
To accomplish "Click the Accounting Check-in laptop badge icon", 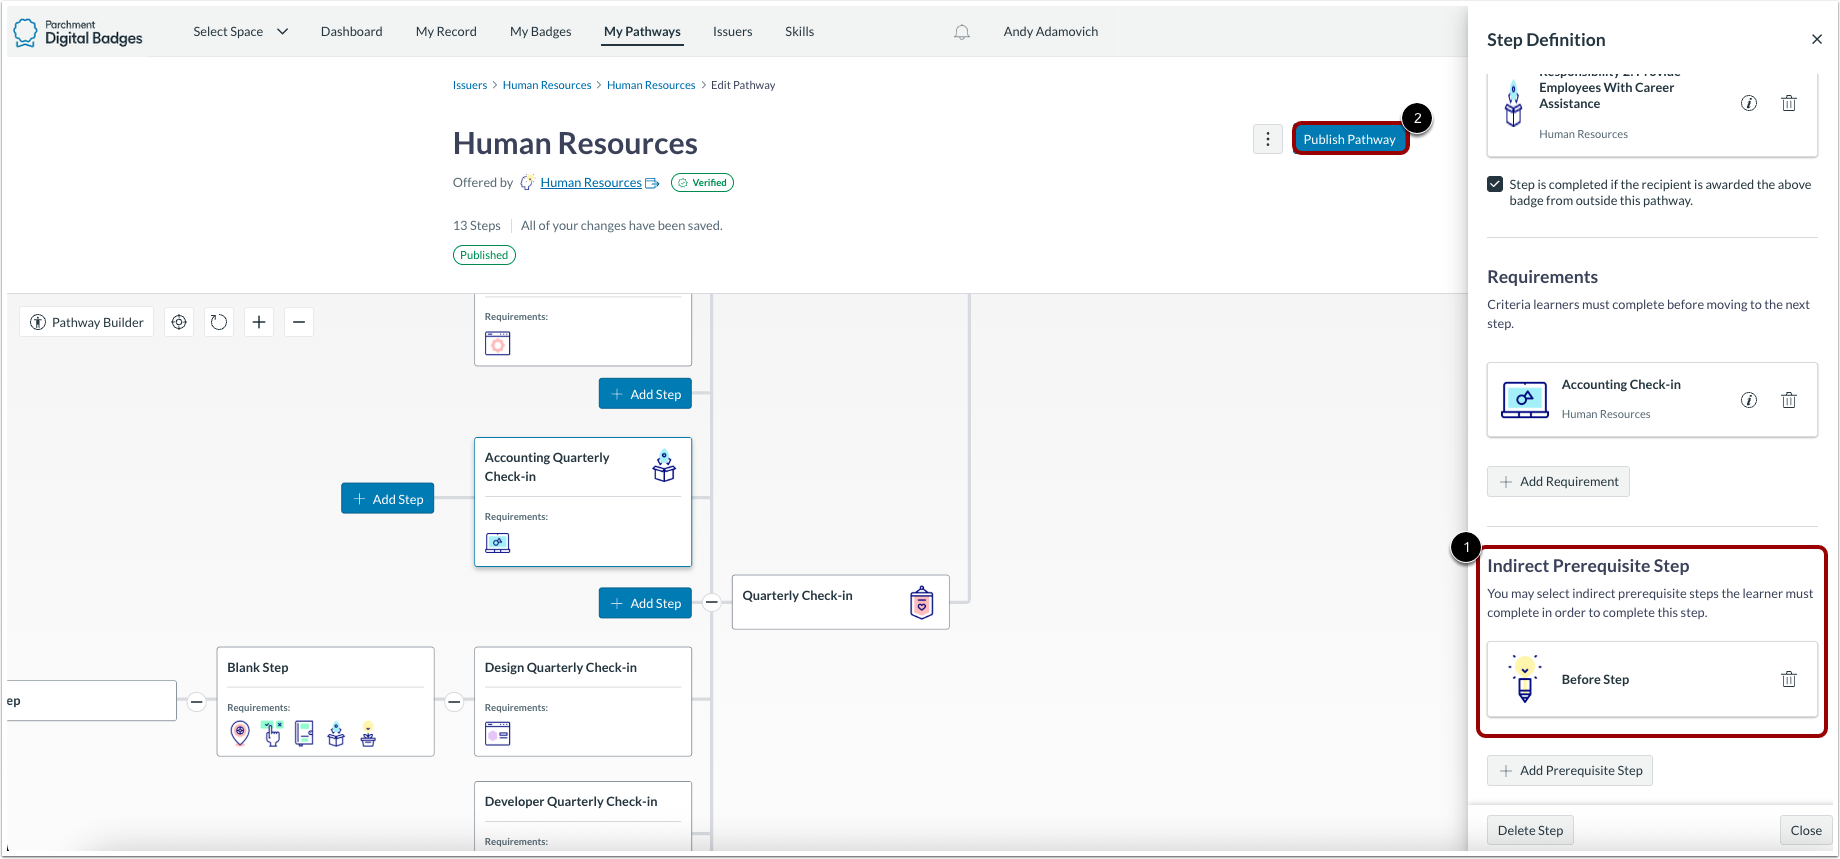I will click(1525, 400).
